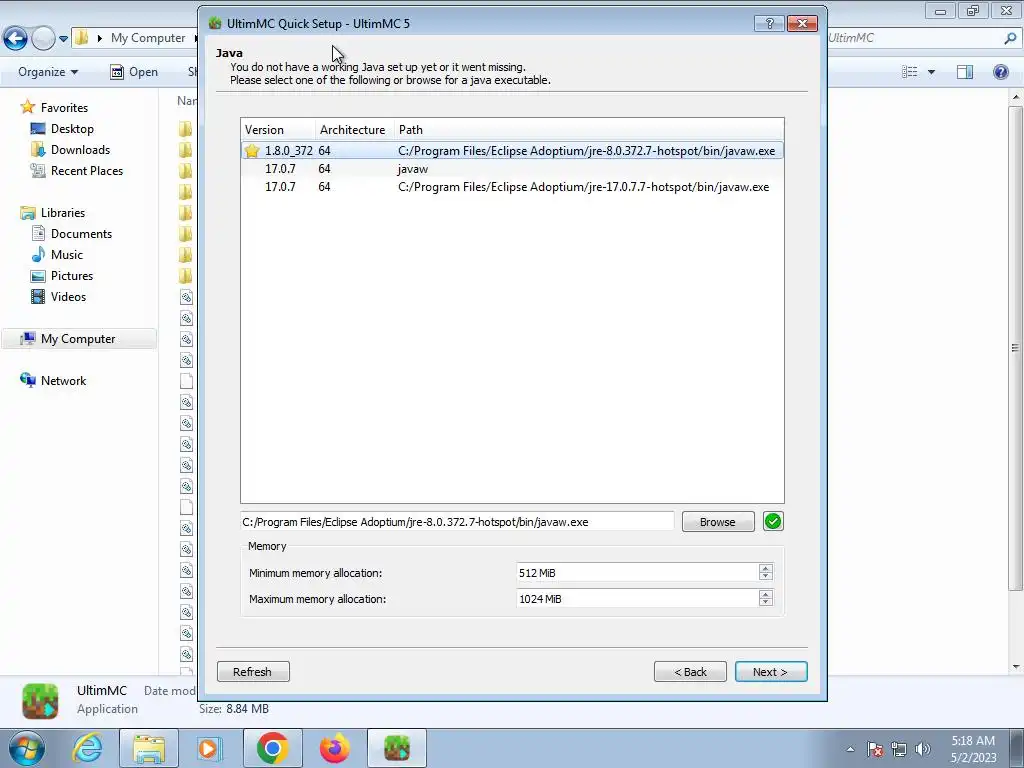Open Music library in sidebar
The image size is (1024, 768).
tap(67, 255)
